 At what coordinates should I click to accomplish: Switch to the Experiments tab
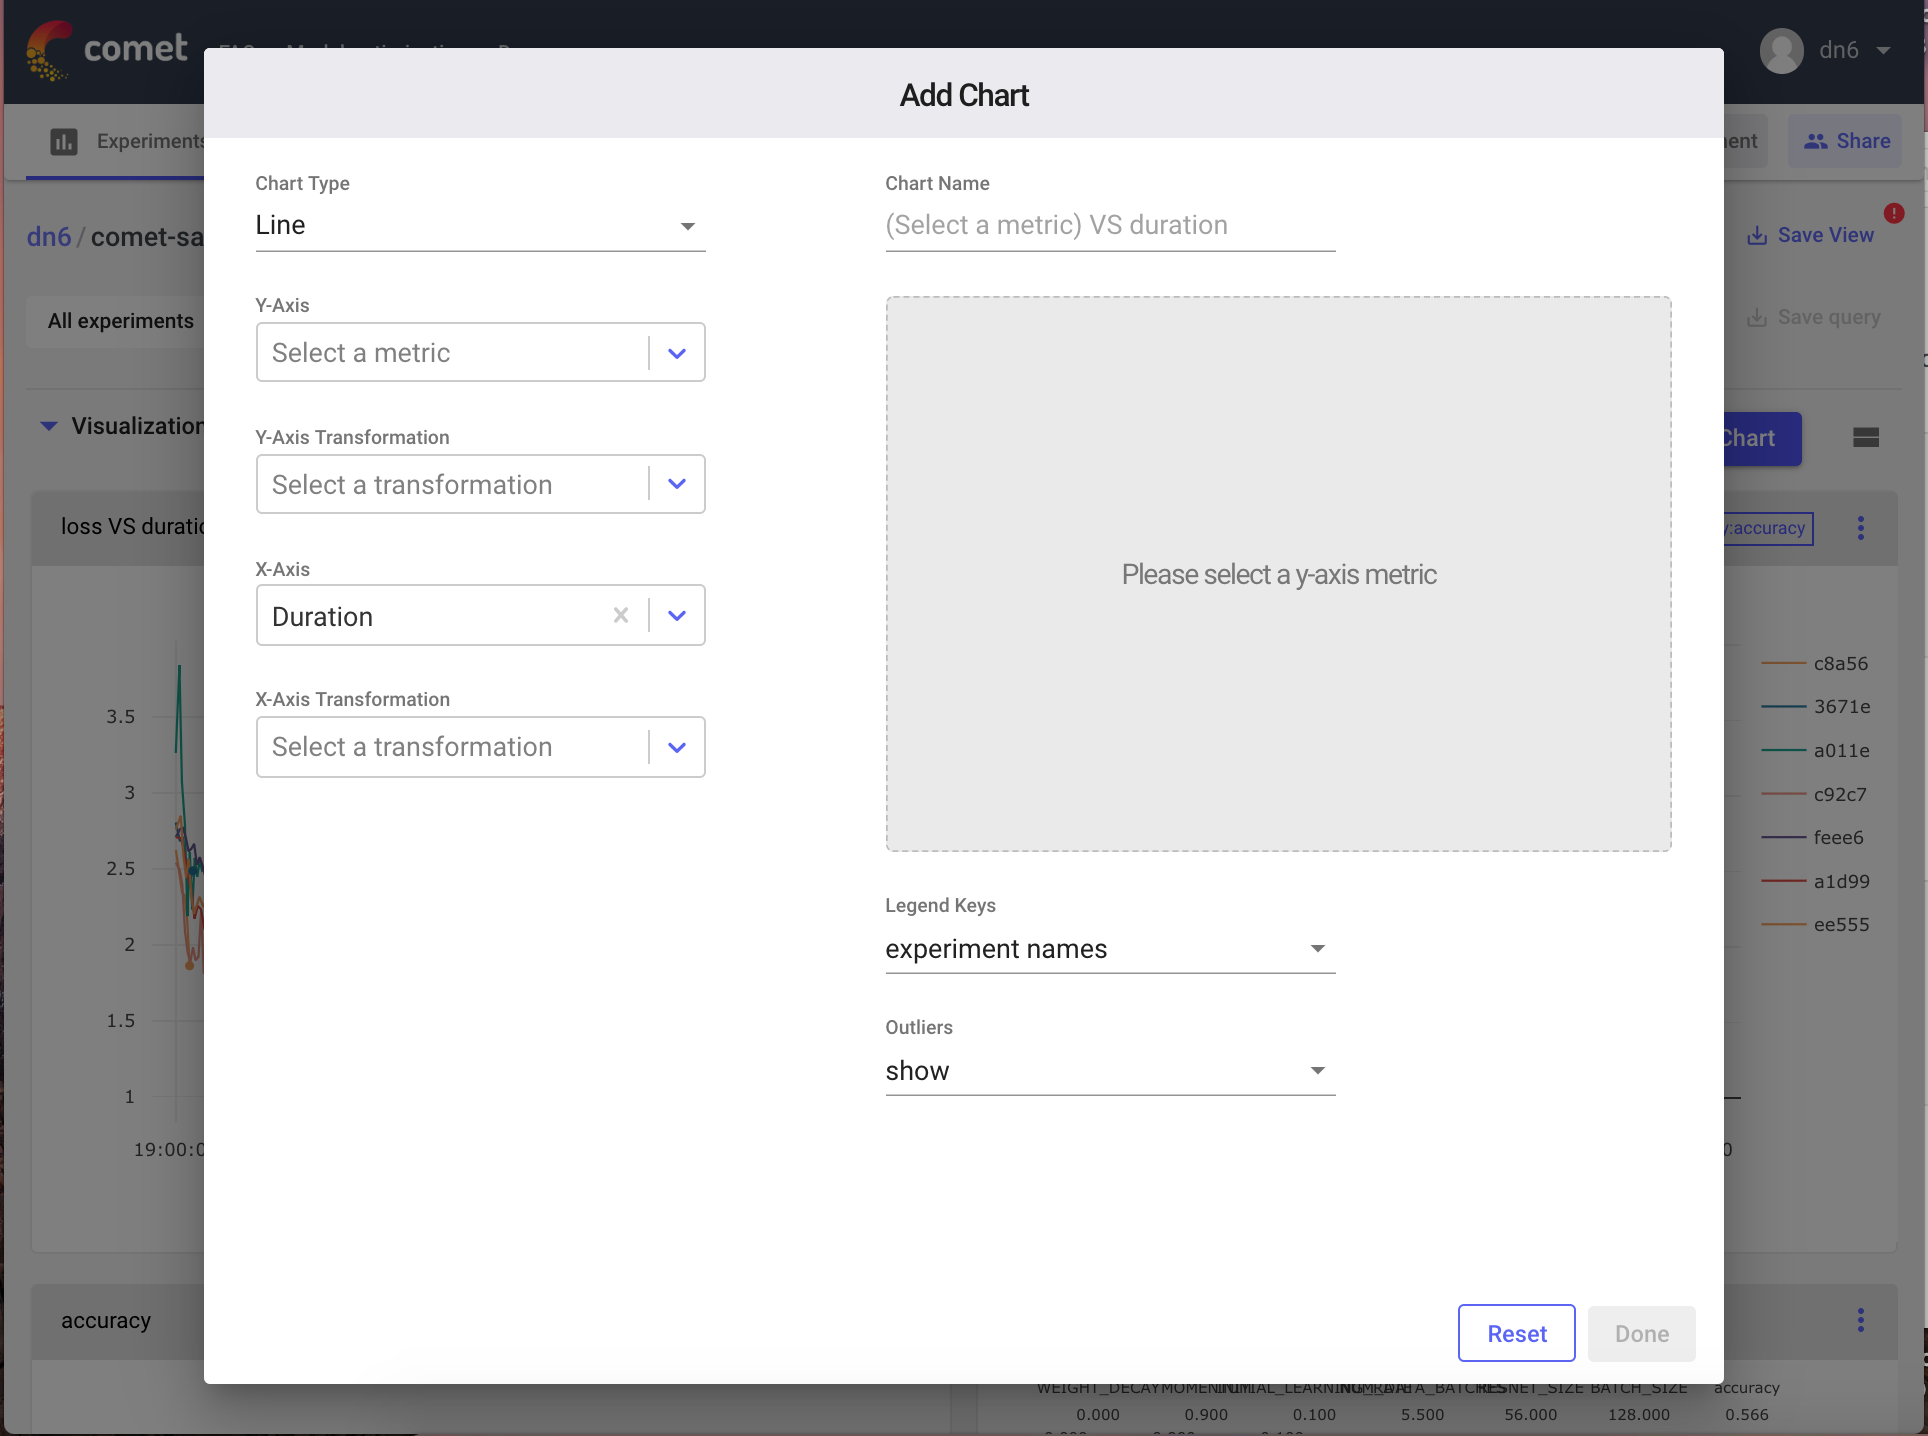150,141
